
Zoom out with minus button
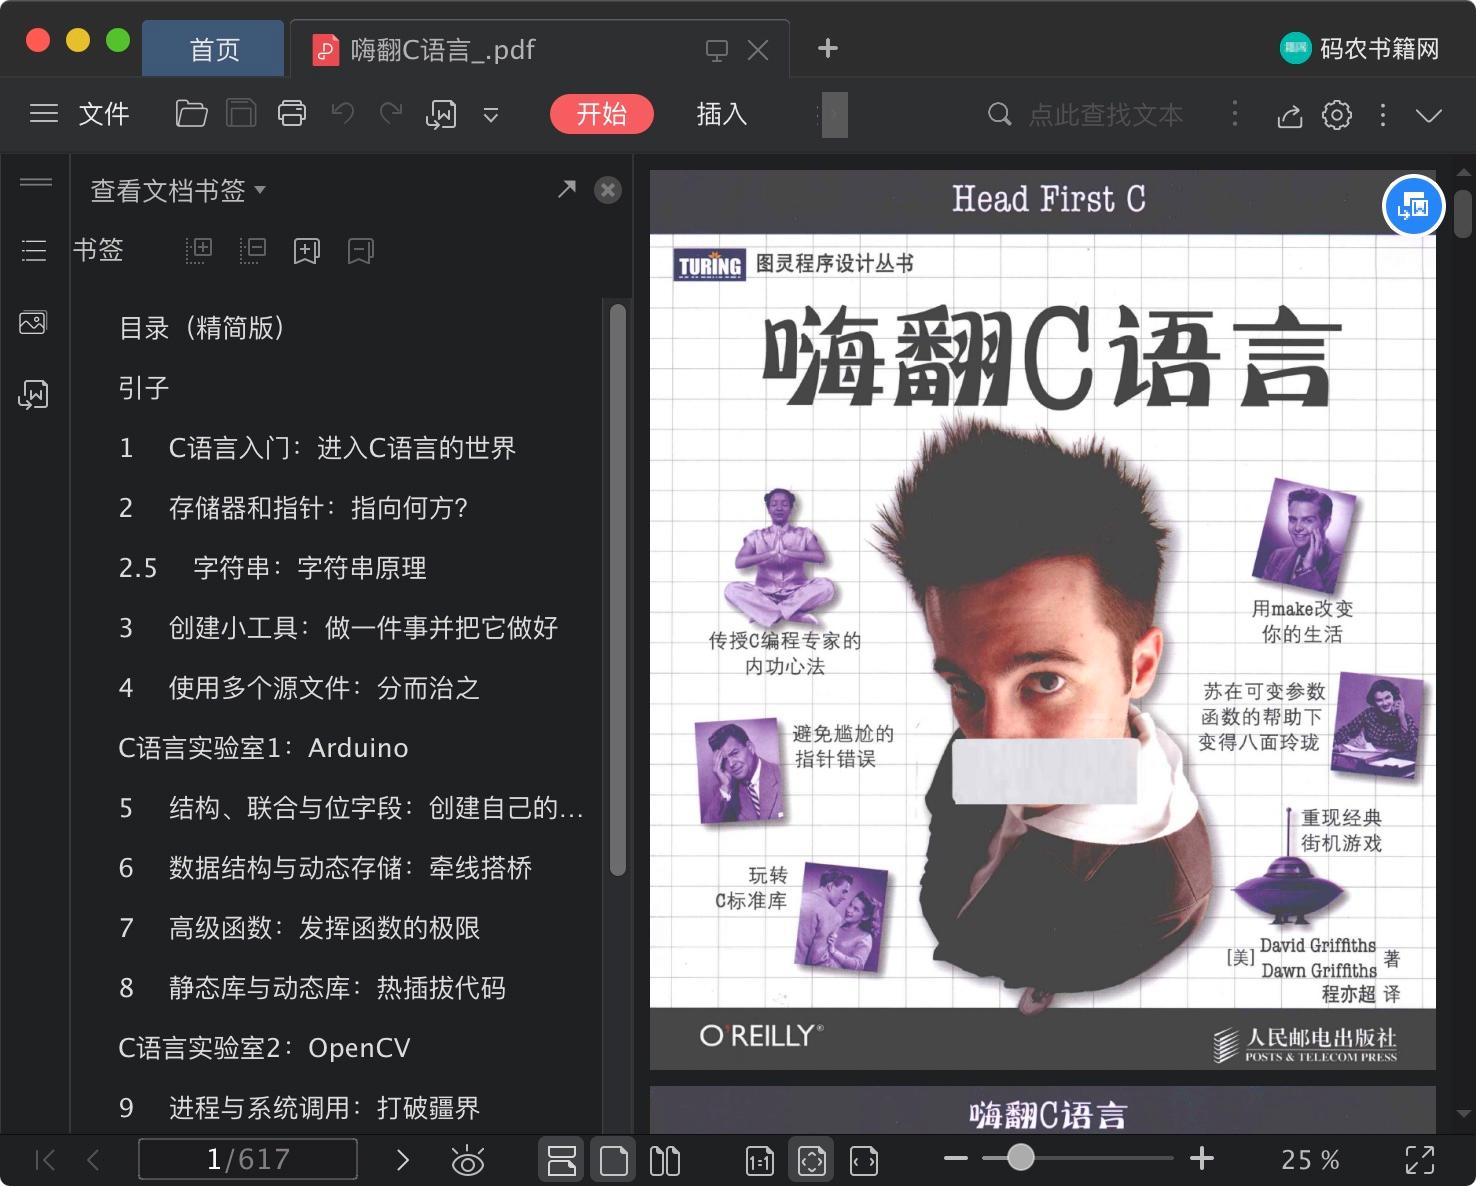pyautogui.click(x=955, y=1159)
